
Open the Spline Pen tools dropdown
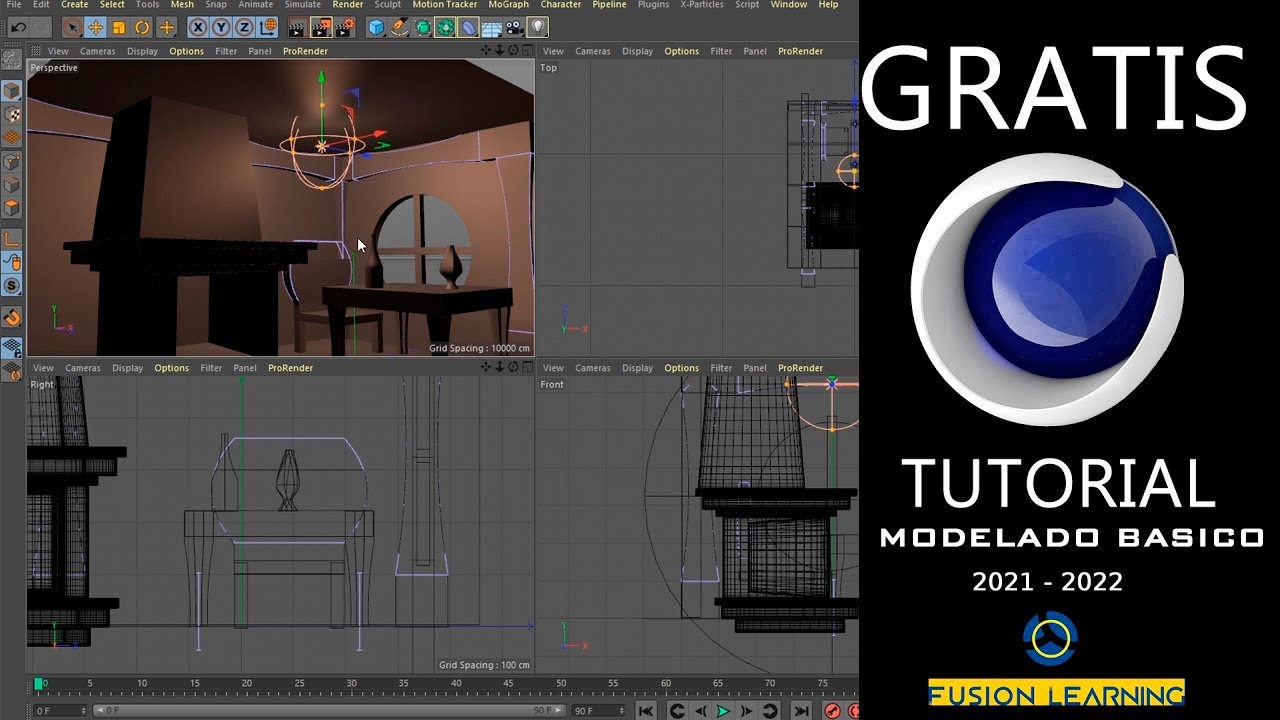(x=399, y=28)
